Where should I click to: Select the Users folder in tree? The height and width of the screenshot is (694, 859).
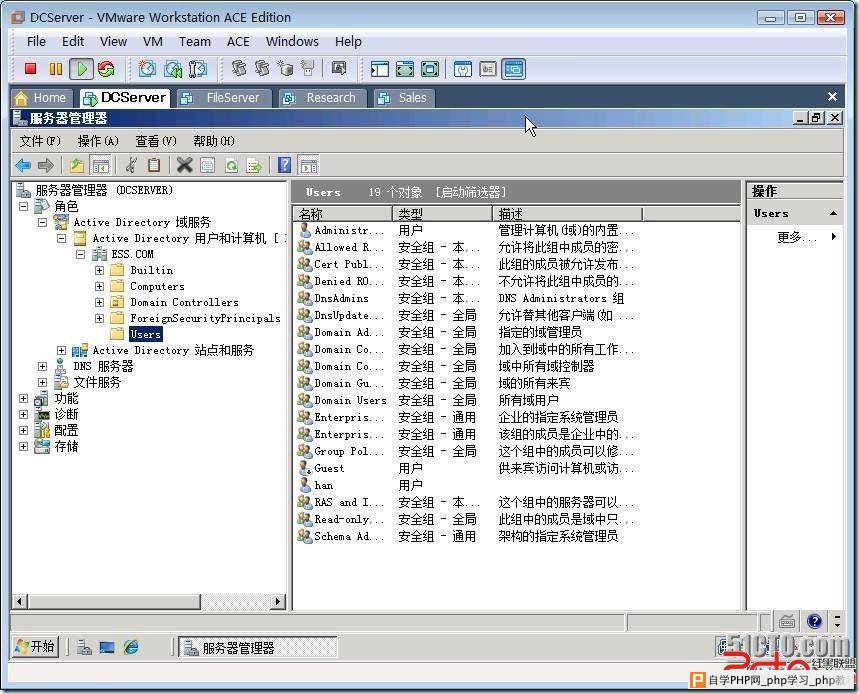(146, 334)
